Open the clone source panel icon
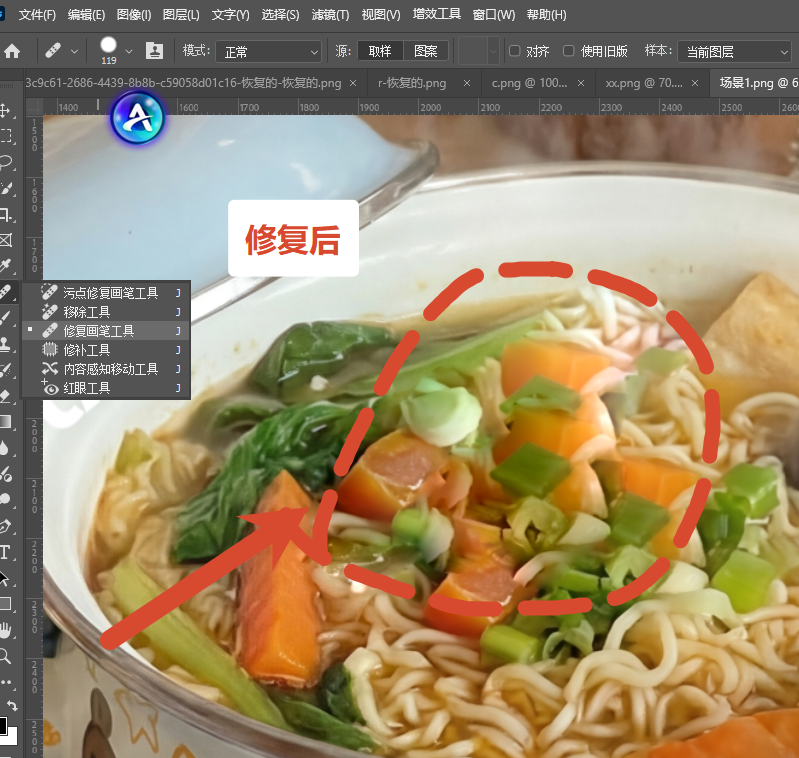Screen dimensions: 799x758 [154, 51]
